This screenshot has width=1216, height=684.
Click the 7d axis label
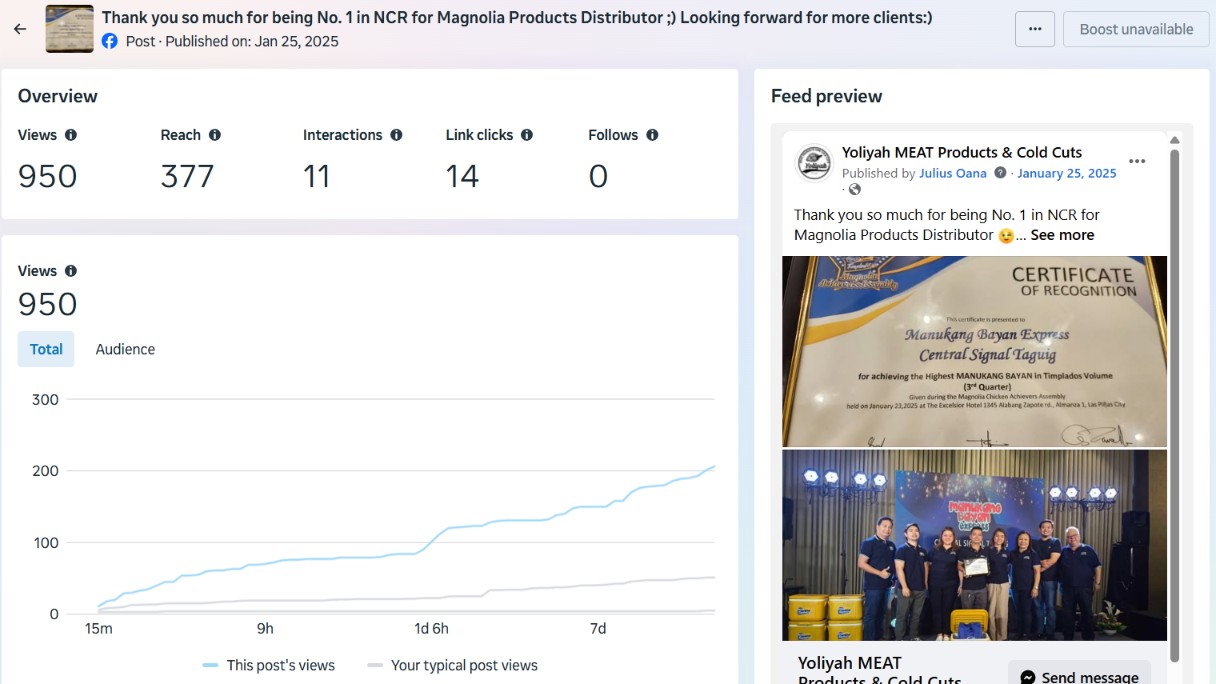pyautogui.click(x=598, y=628)
